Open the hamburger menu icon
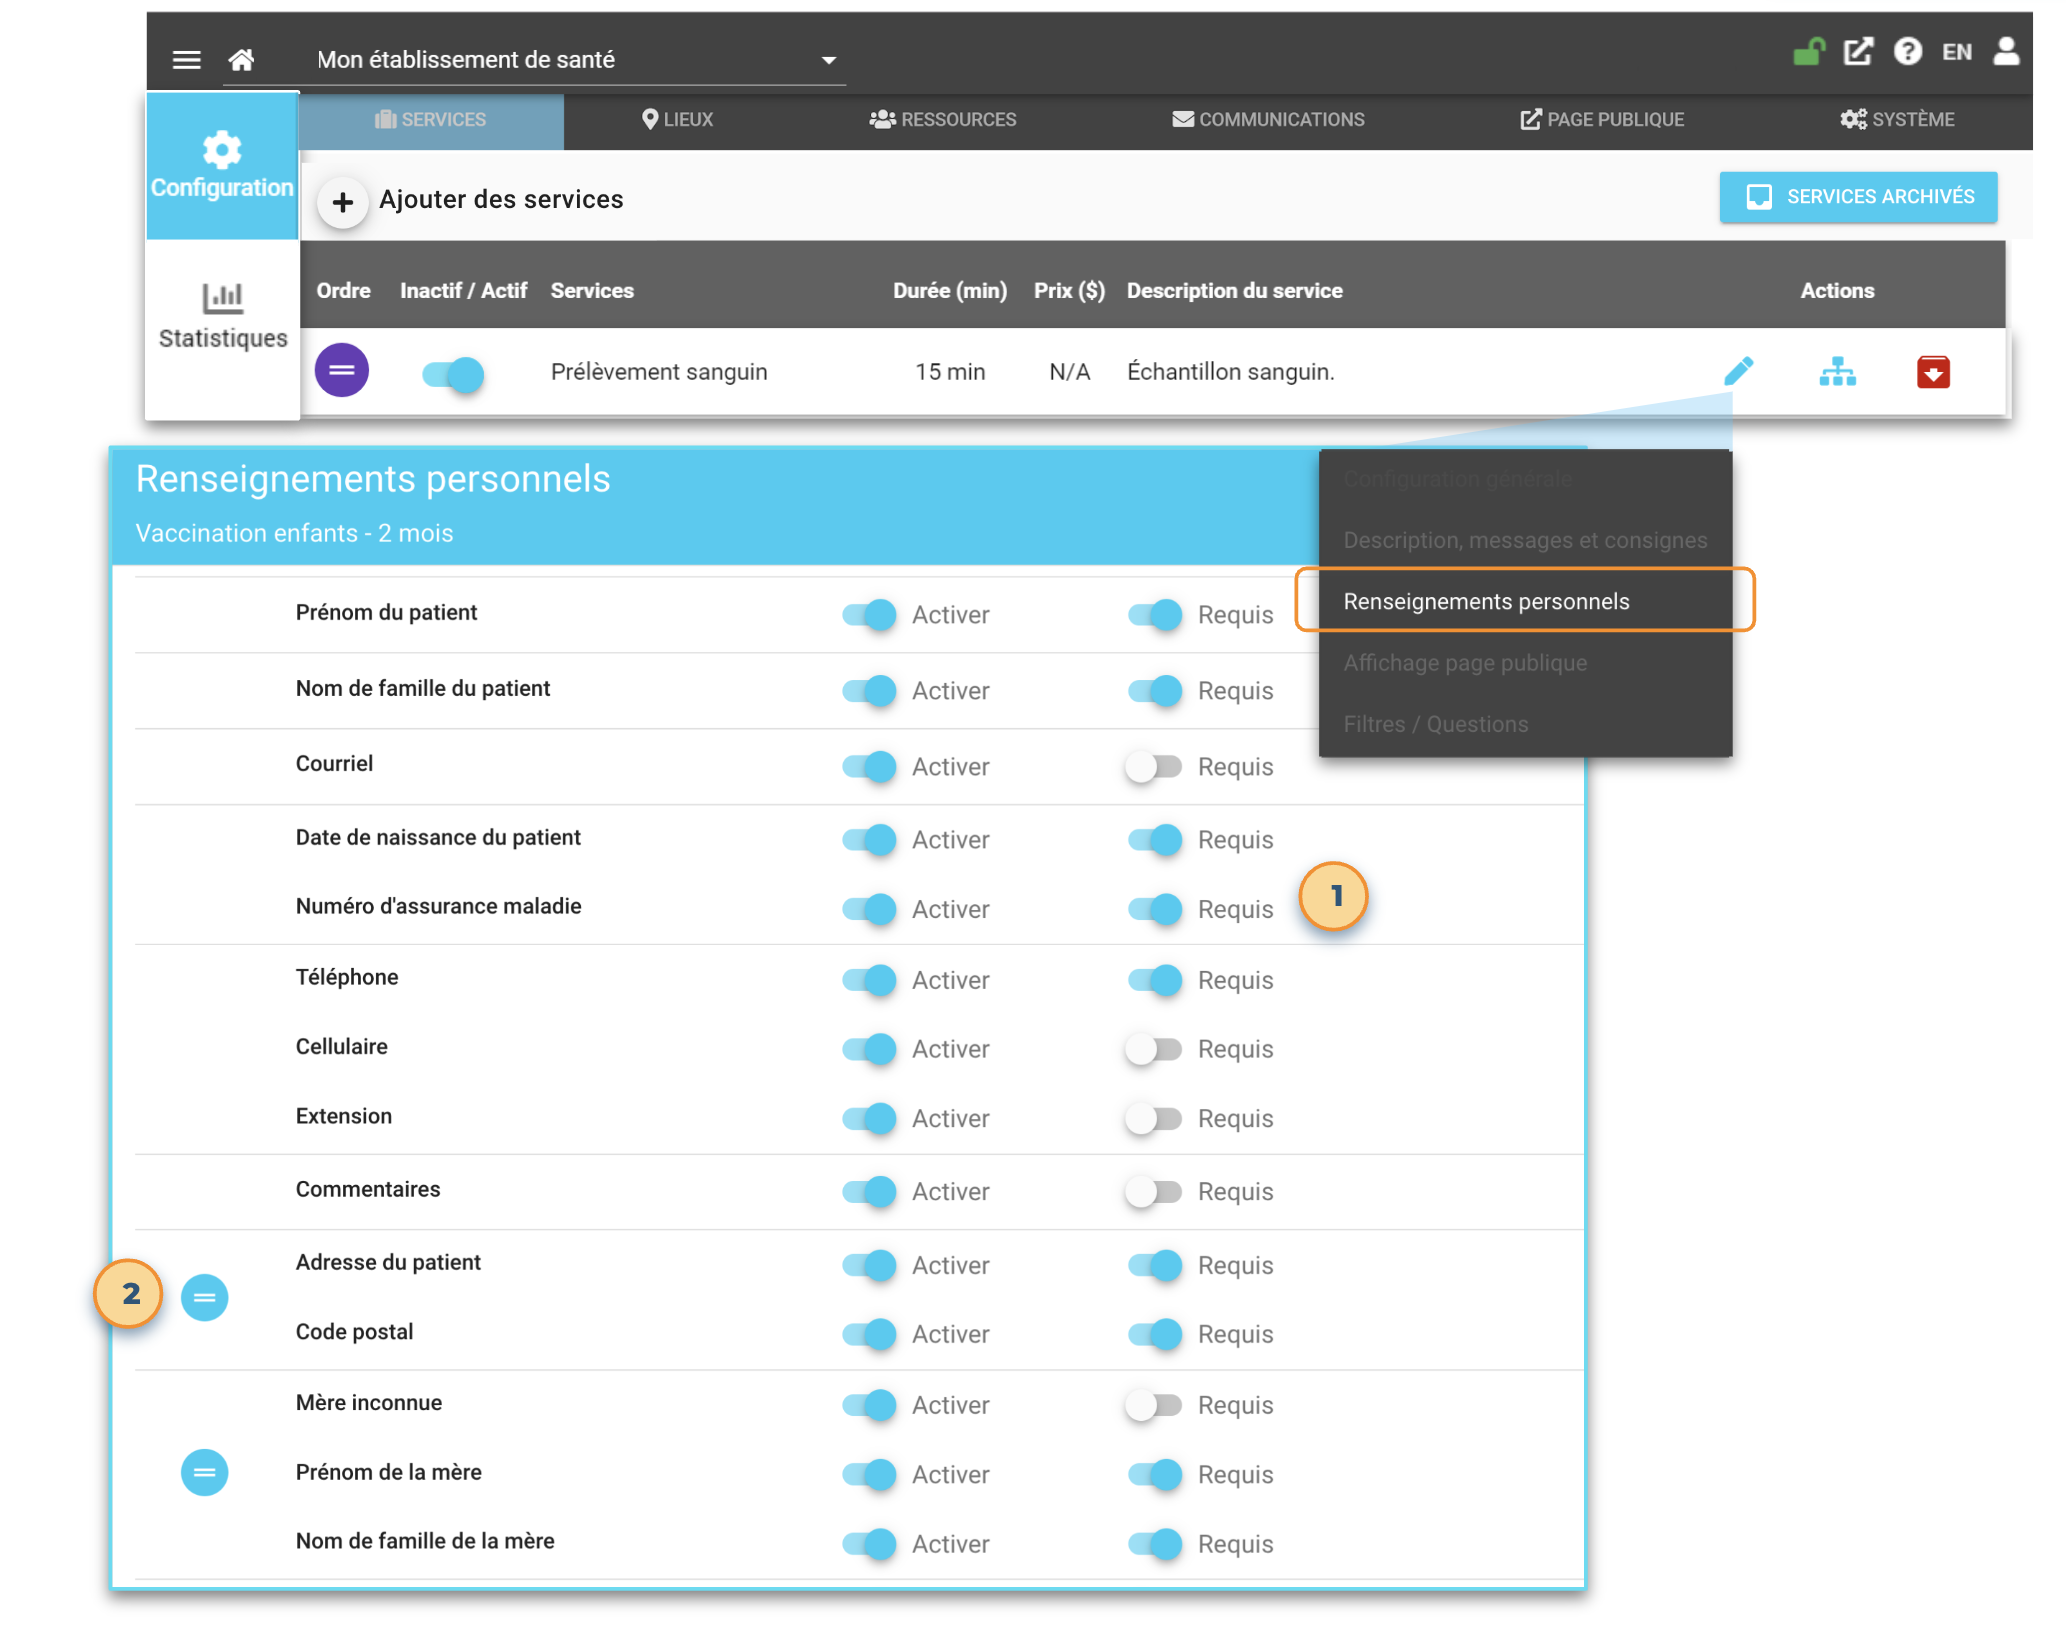 (186, 60)
